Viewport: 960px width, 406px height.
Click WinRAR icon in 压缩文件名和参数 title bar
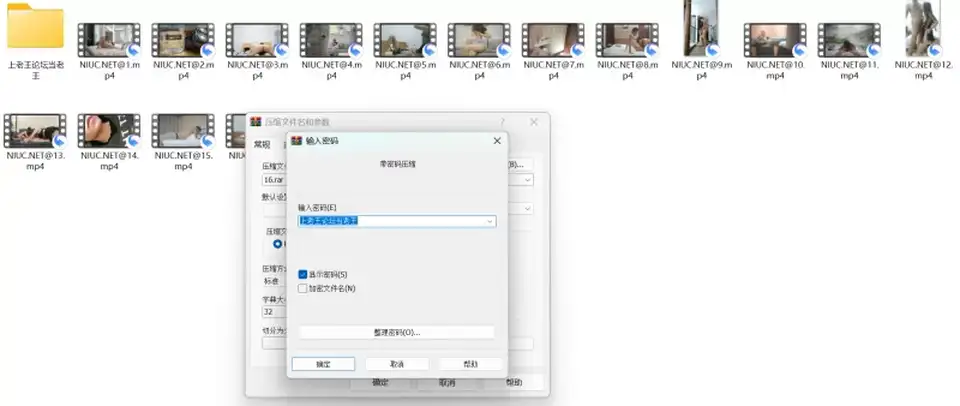point(256,122)
